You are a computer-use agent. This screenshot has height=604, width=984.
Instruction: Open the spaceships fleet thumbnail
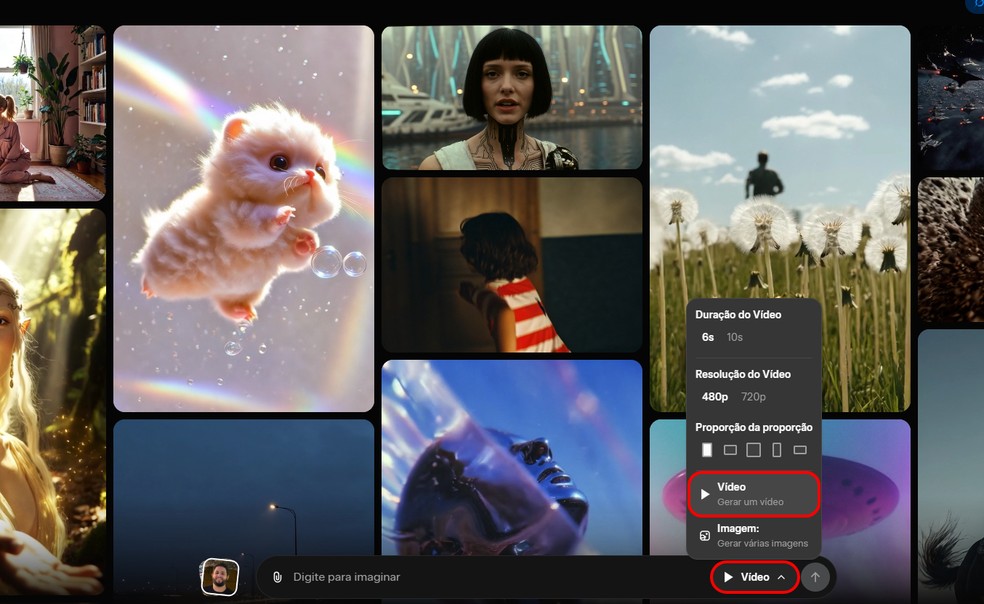click(x=951, y=98)
